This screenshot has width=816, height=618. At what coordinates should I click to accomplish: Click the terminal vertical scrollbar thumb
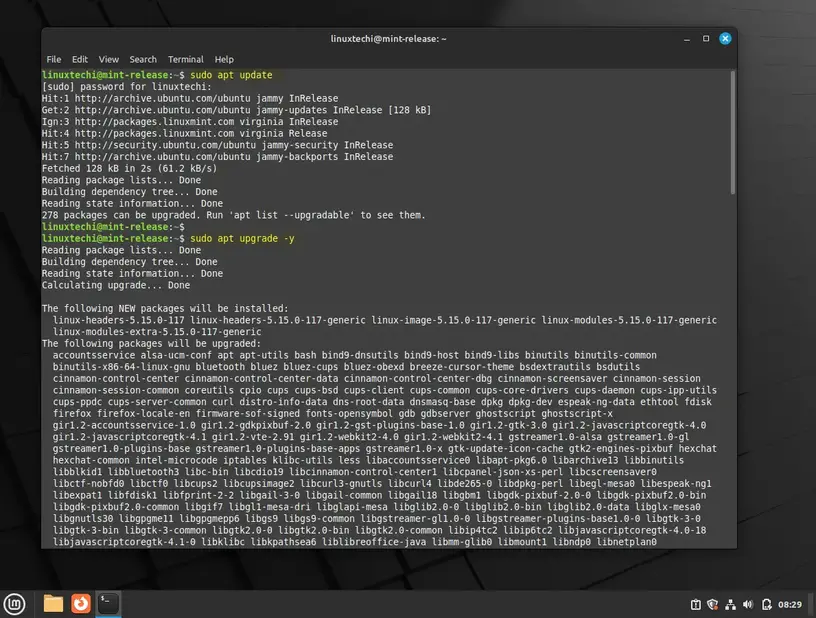click(733, 133)
